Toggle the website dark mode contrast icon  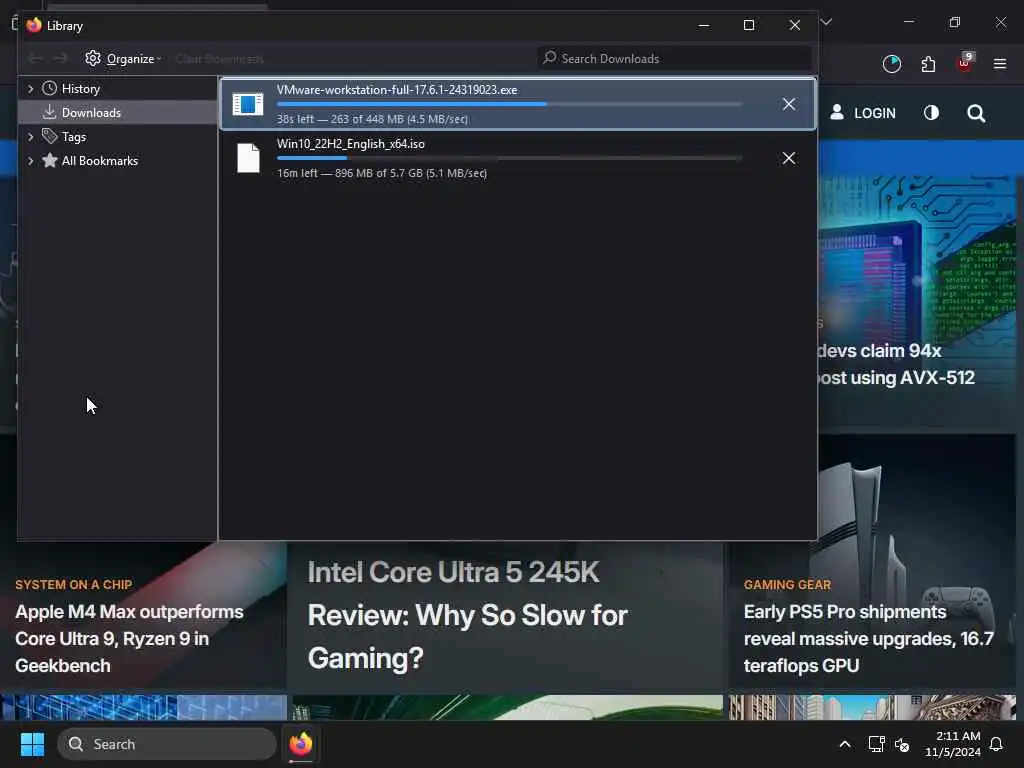(x=931, y=113)
